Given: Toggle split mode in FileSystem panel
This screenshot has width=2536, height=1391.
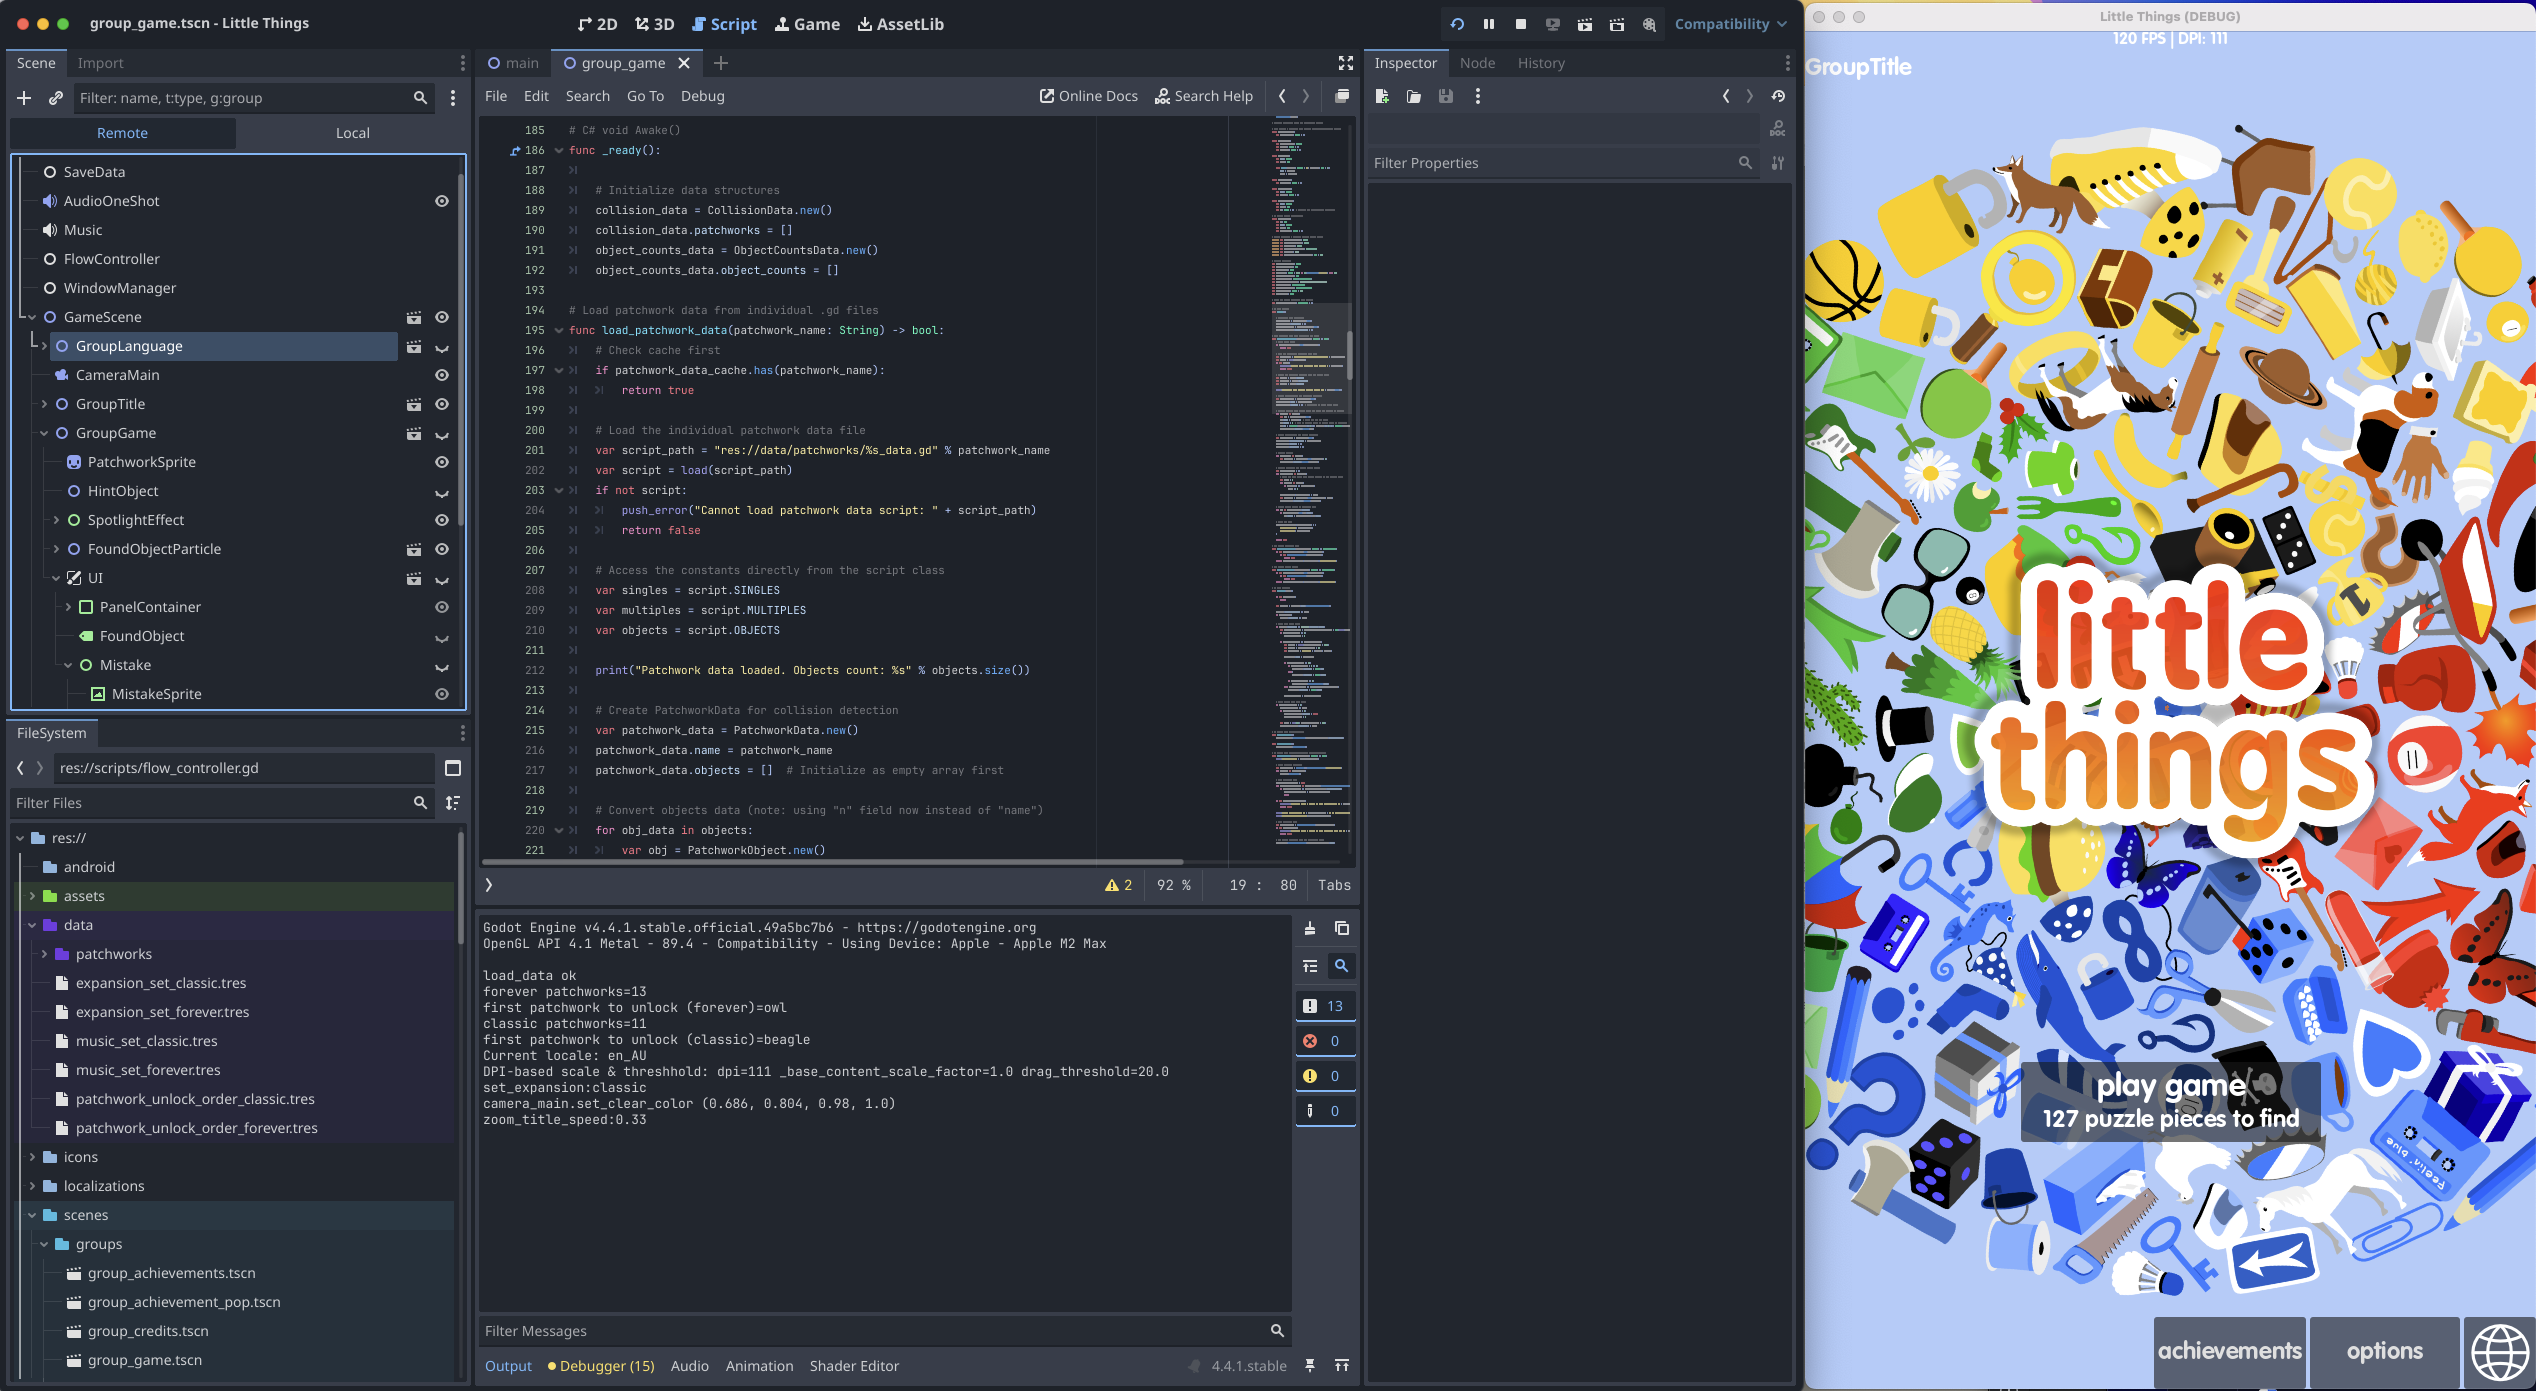Looking at the screenshot, I should click(x=452, y=768).
